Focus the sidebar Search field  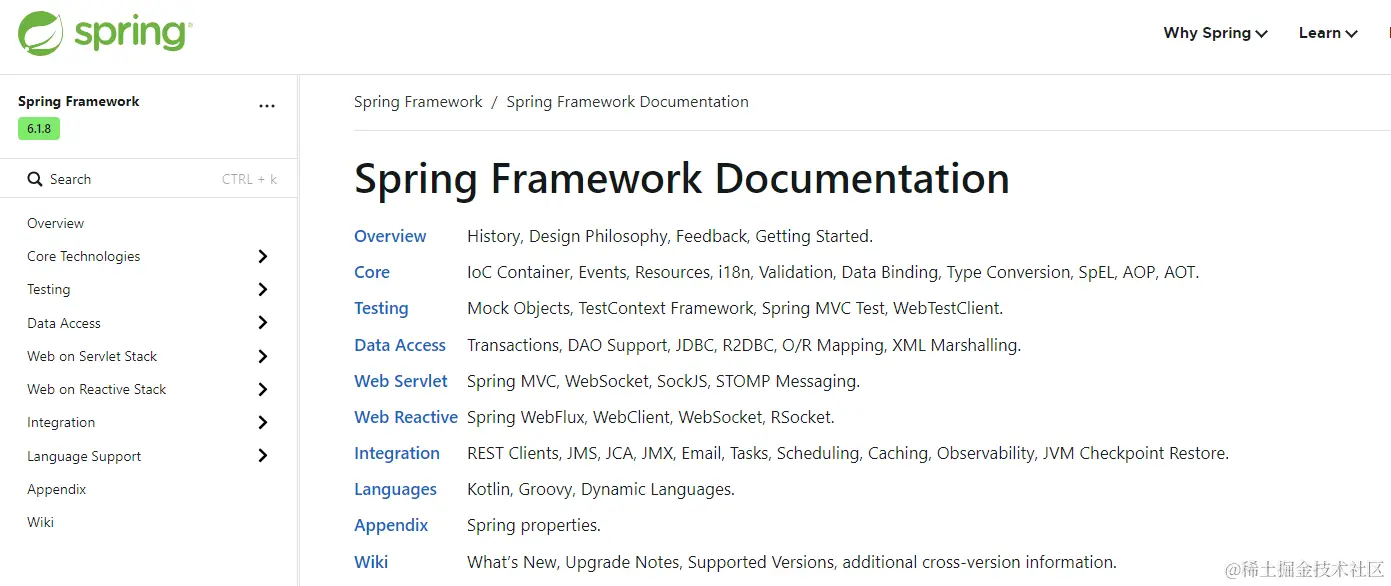point(149,179)
